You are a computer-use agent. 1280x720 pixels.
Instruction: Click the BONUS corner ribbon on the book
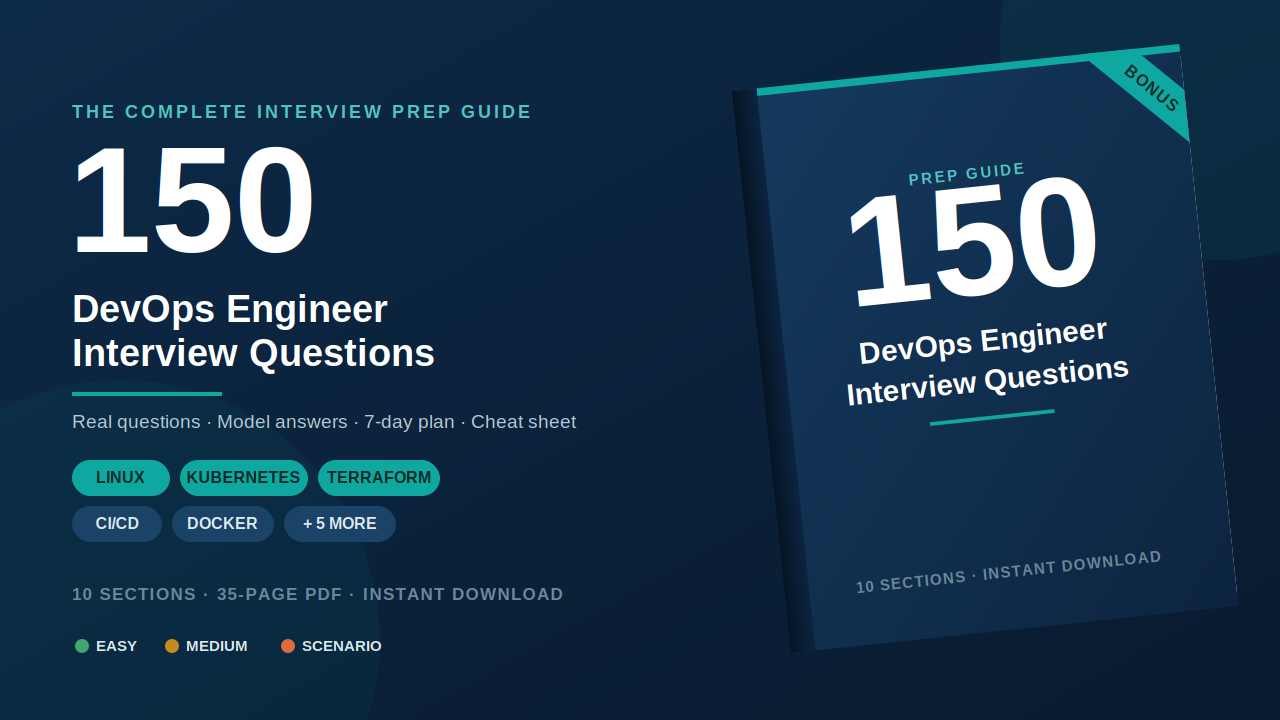pyautogui.click(x=1150, y=90)
